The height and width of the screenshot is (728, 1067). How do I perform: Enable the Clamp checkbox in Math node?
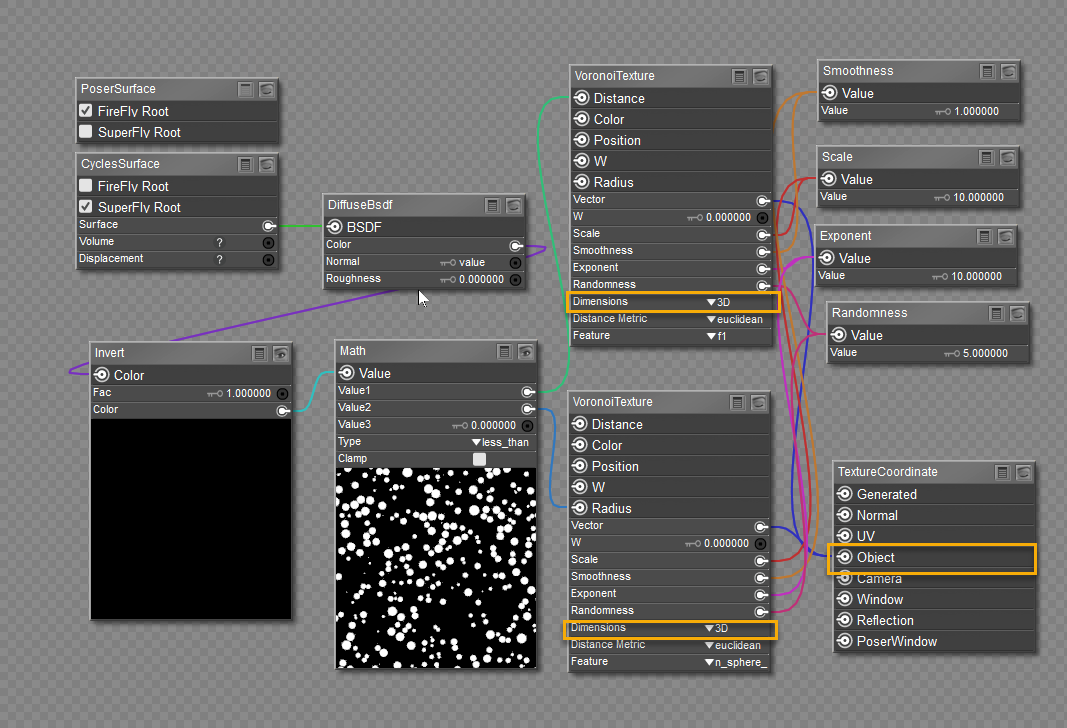(479, 459)
